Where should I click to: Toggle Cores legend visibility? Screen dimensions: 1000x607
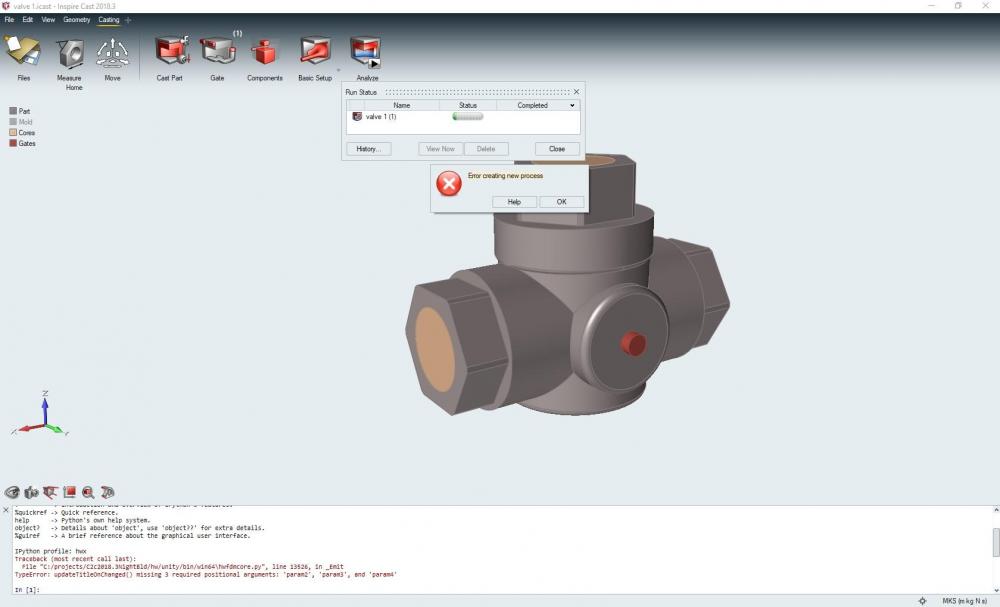tap(13, 133)
